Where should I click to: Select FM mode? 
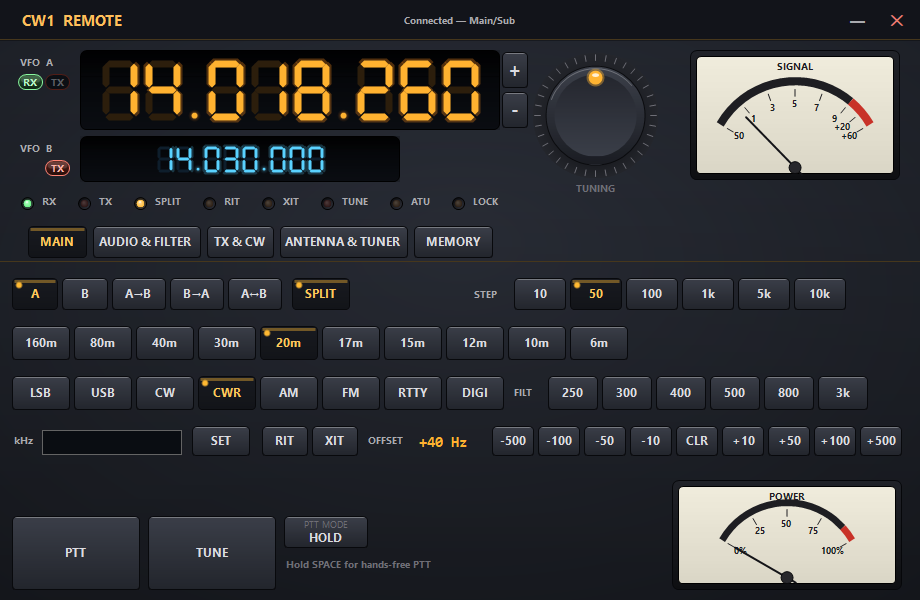[351, 393]
